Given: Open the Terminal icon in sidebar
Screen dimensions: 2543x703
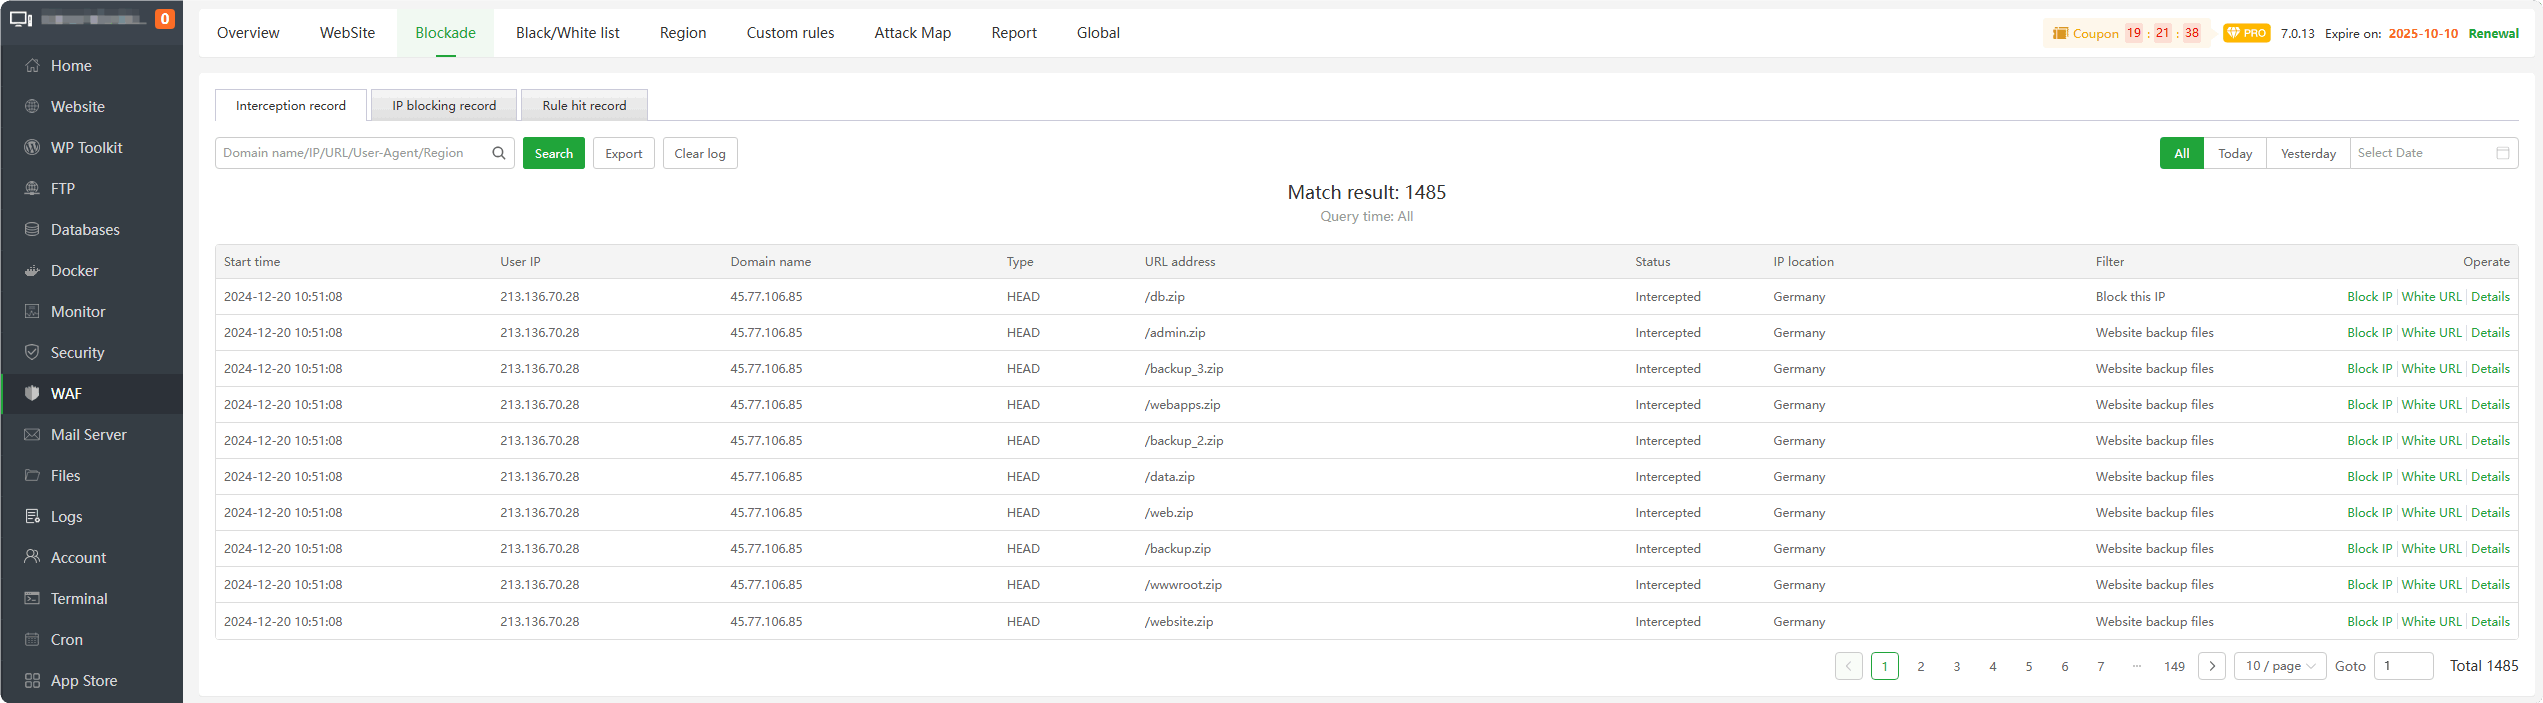Looking at the screenshot, I should click(x=32, y=599).
